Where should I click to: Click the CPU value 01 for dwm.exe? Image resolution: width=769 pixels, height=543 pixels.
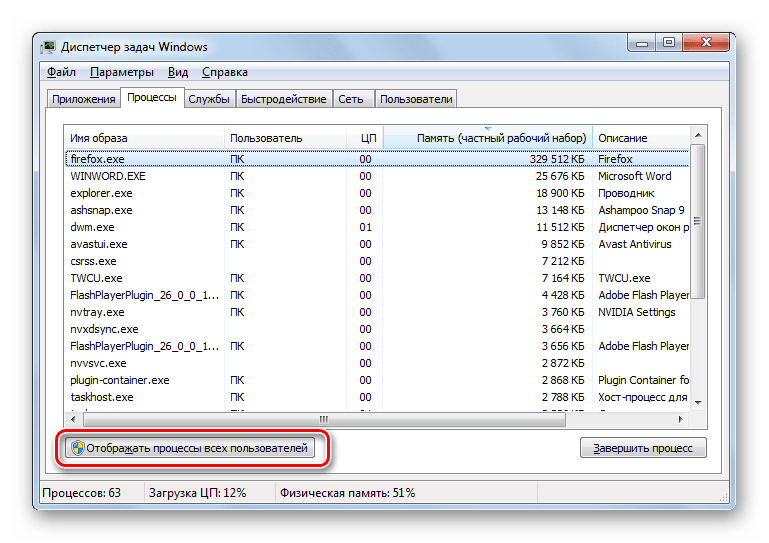point(365,227)
